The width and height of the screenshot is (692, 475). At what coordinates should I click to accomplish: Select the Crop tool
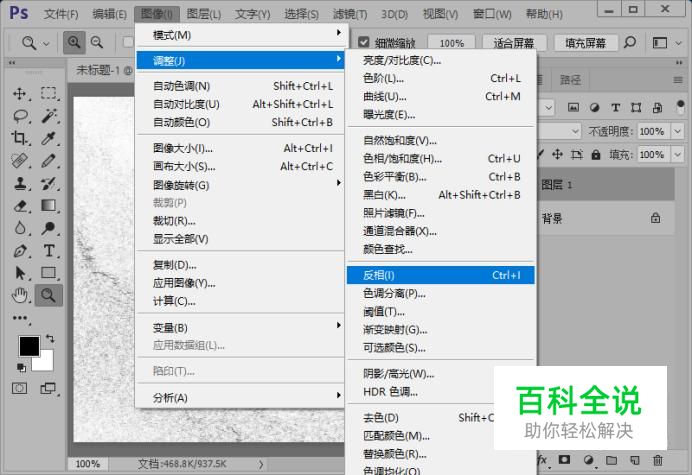tap(19, 138)
